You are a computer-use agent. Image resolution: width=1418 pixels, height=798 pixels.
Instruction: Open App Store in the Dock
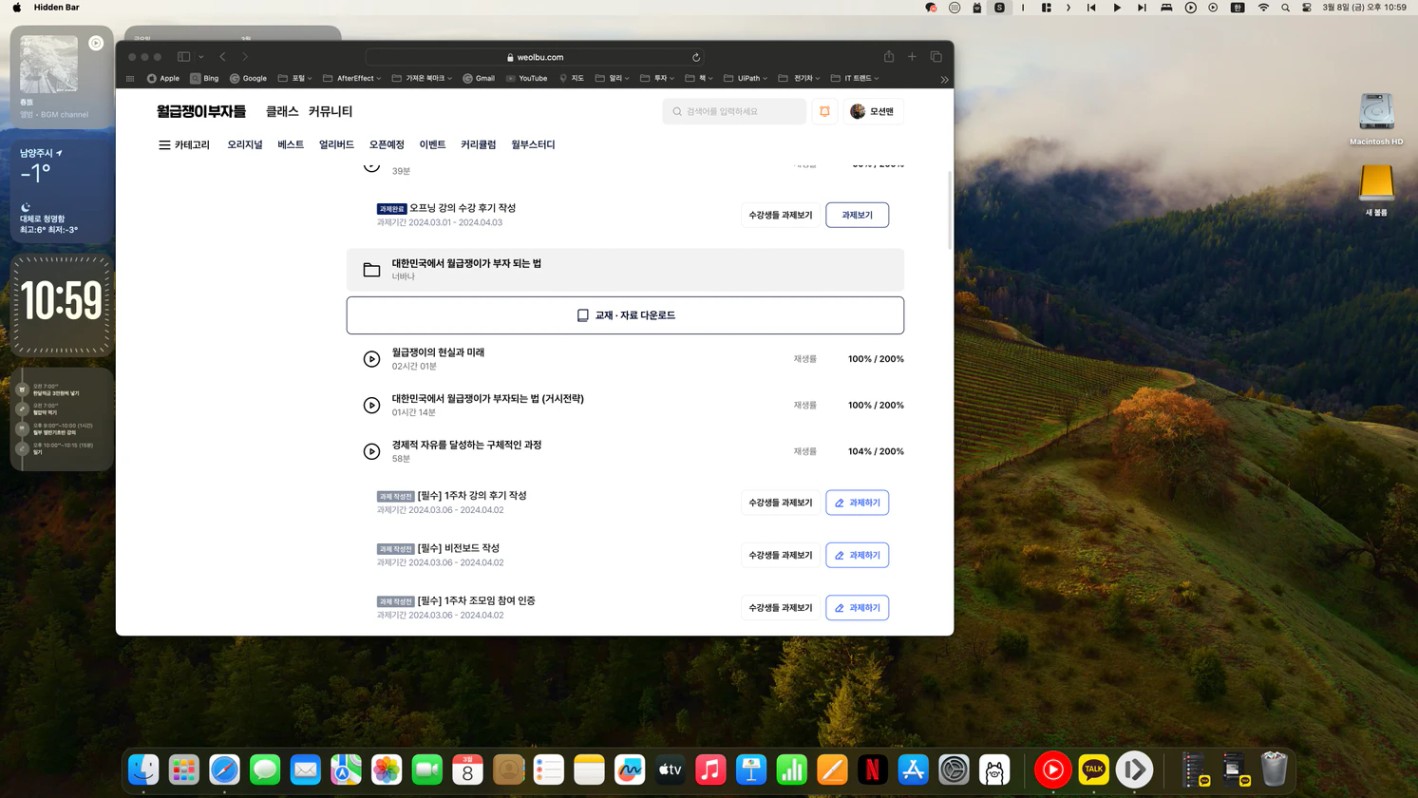913,769
